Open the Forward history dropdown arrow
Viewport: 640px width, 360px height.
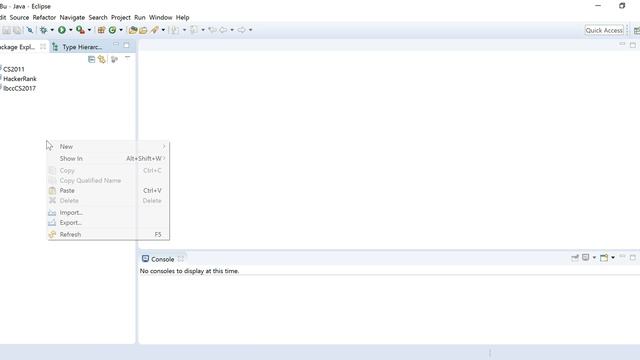(x=251, y=30)
